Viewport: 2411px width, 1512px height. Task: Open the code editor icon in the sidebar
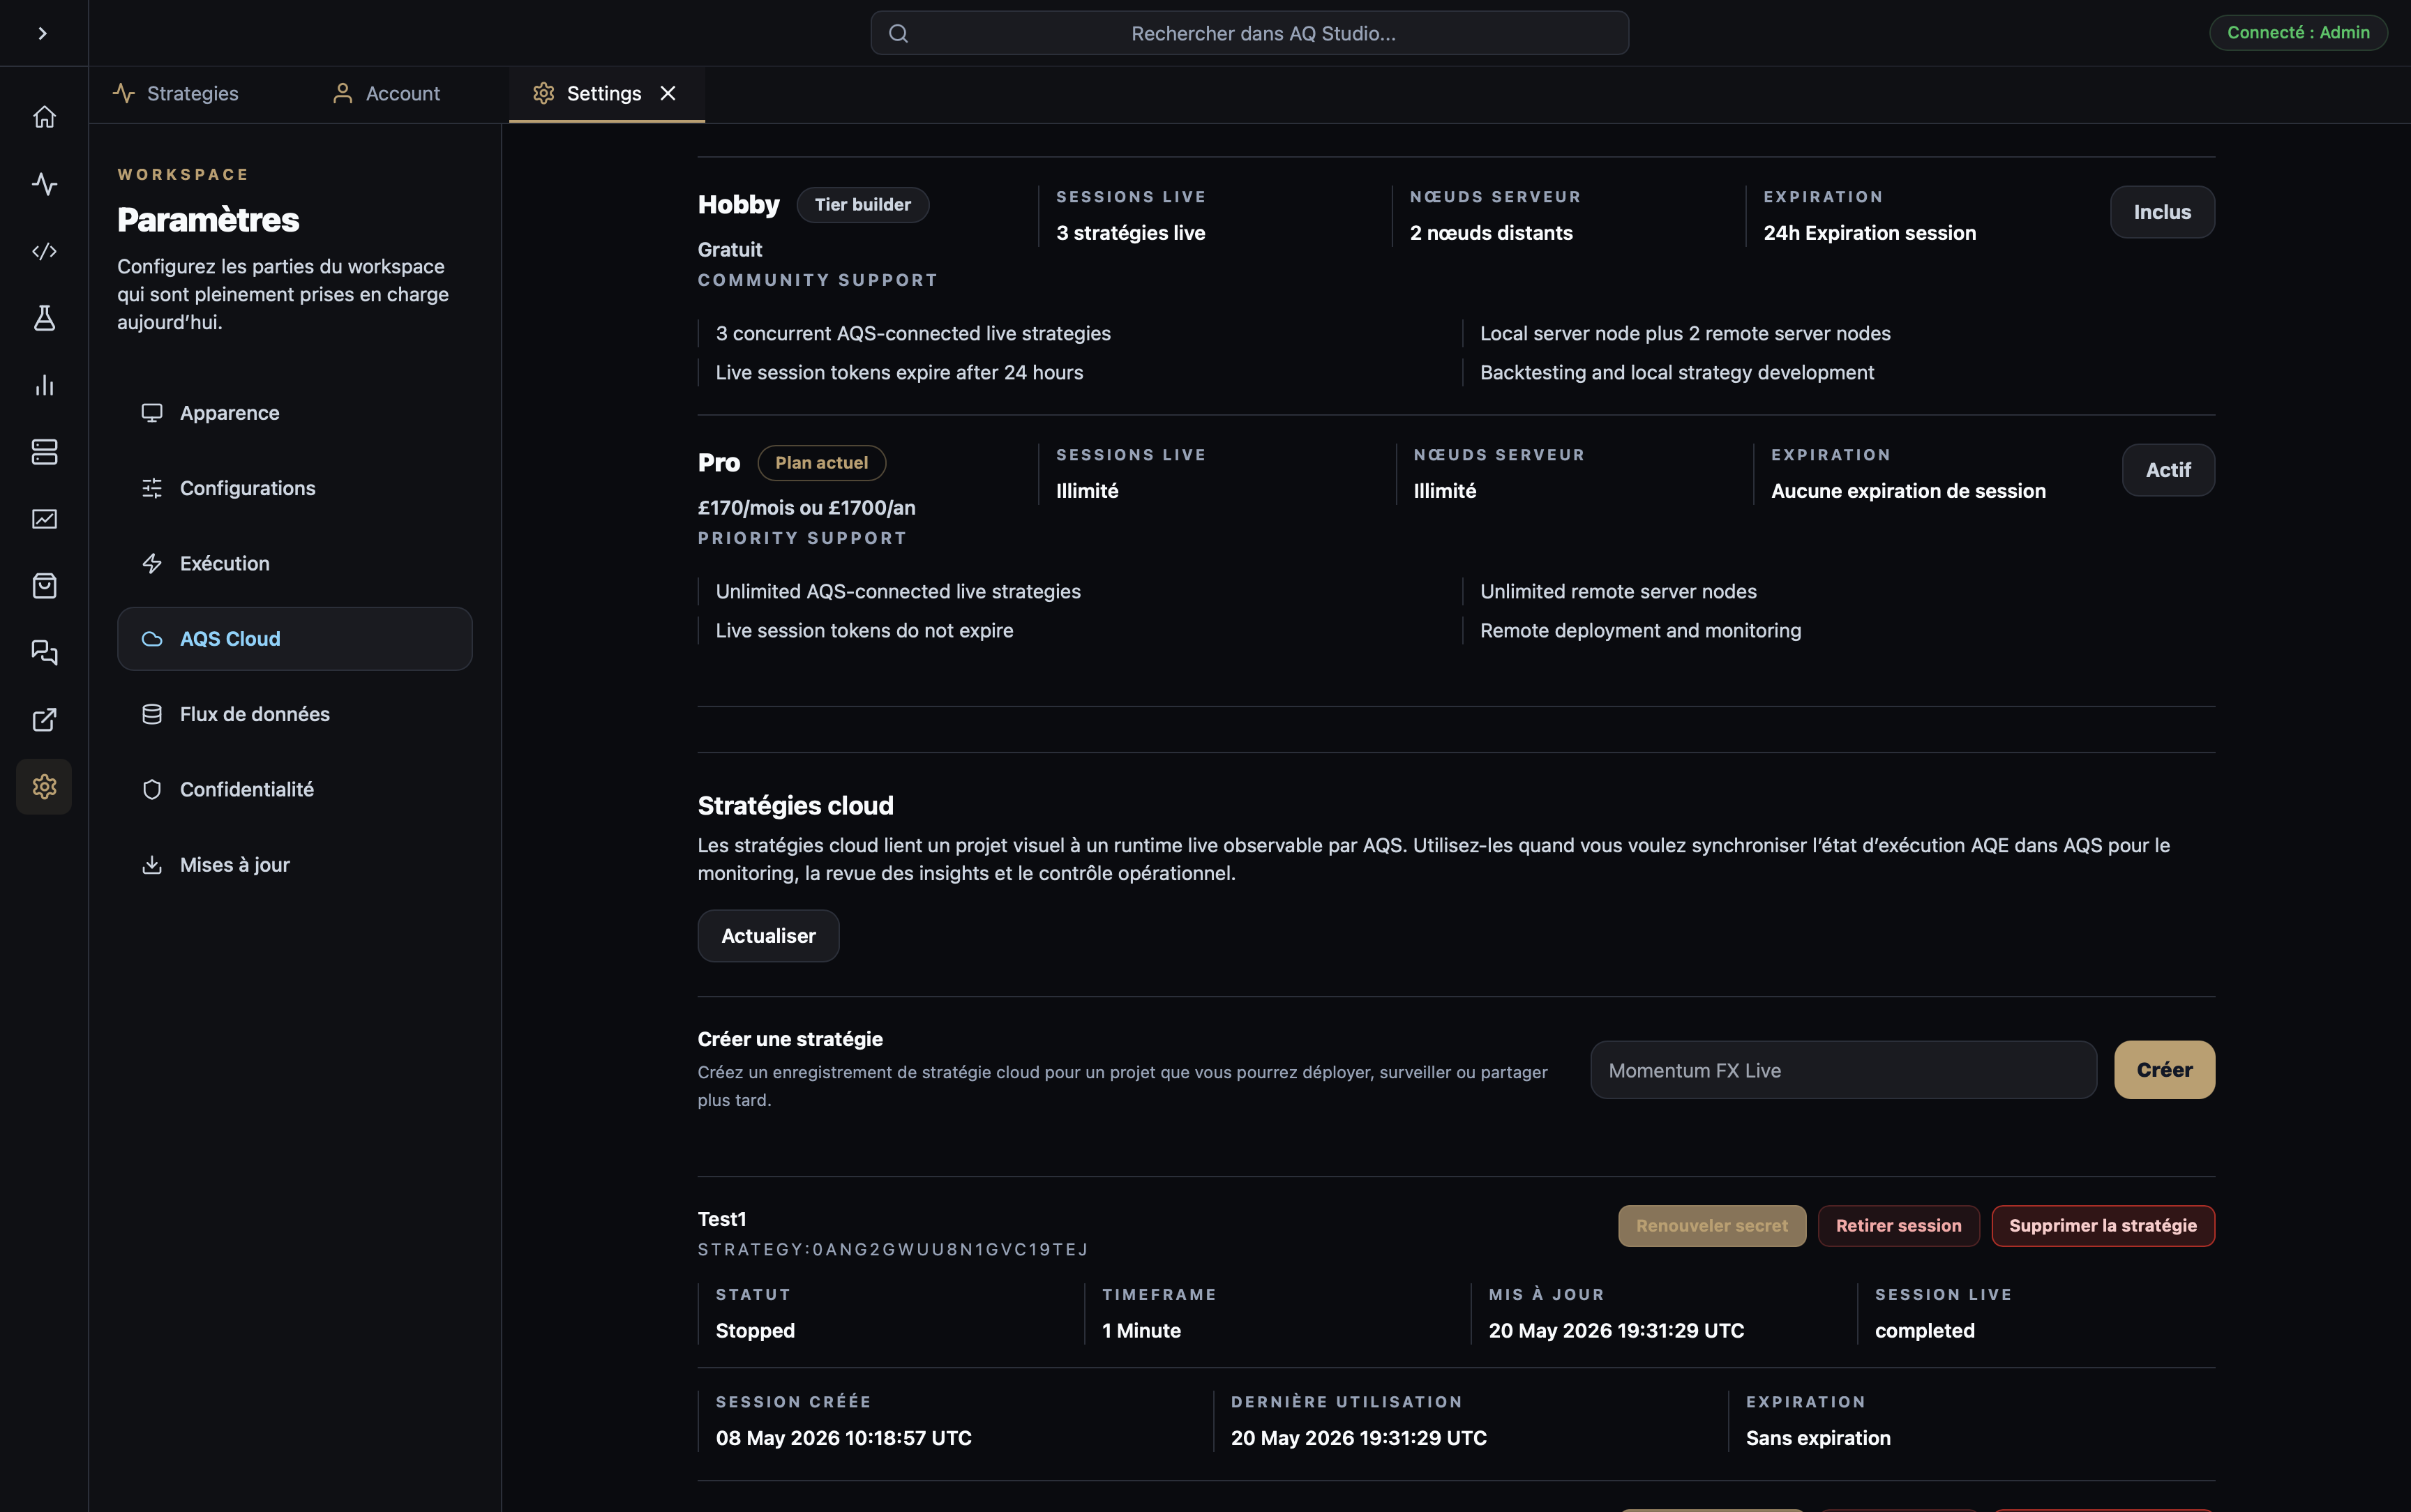coord(44,251)
